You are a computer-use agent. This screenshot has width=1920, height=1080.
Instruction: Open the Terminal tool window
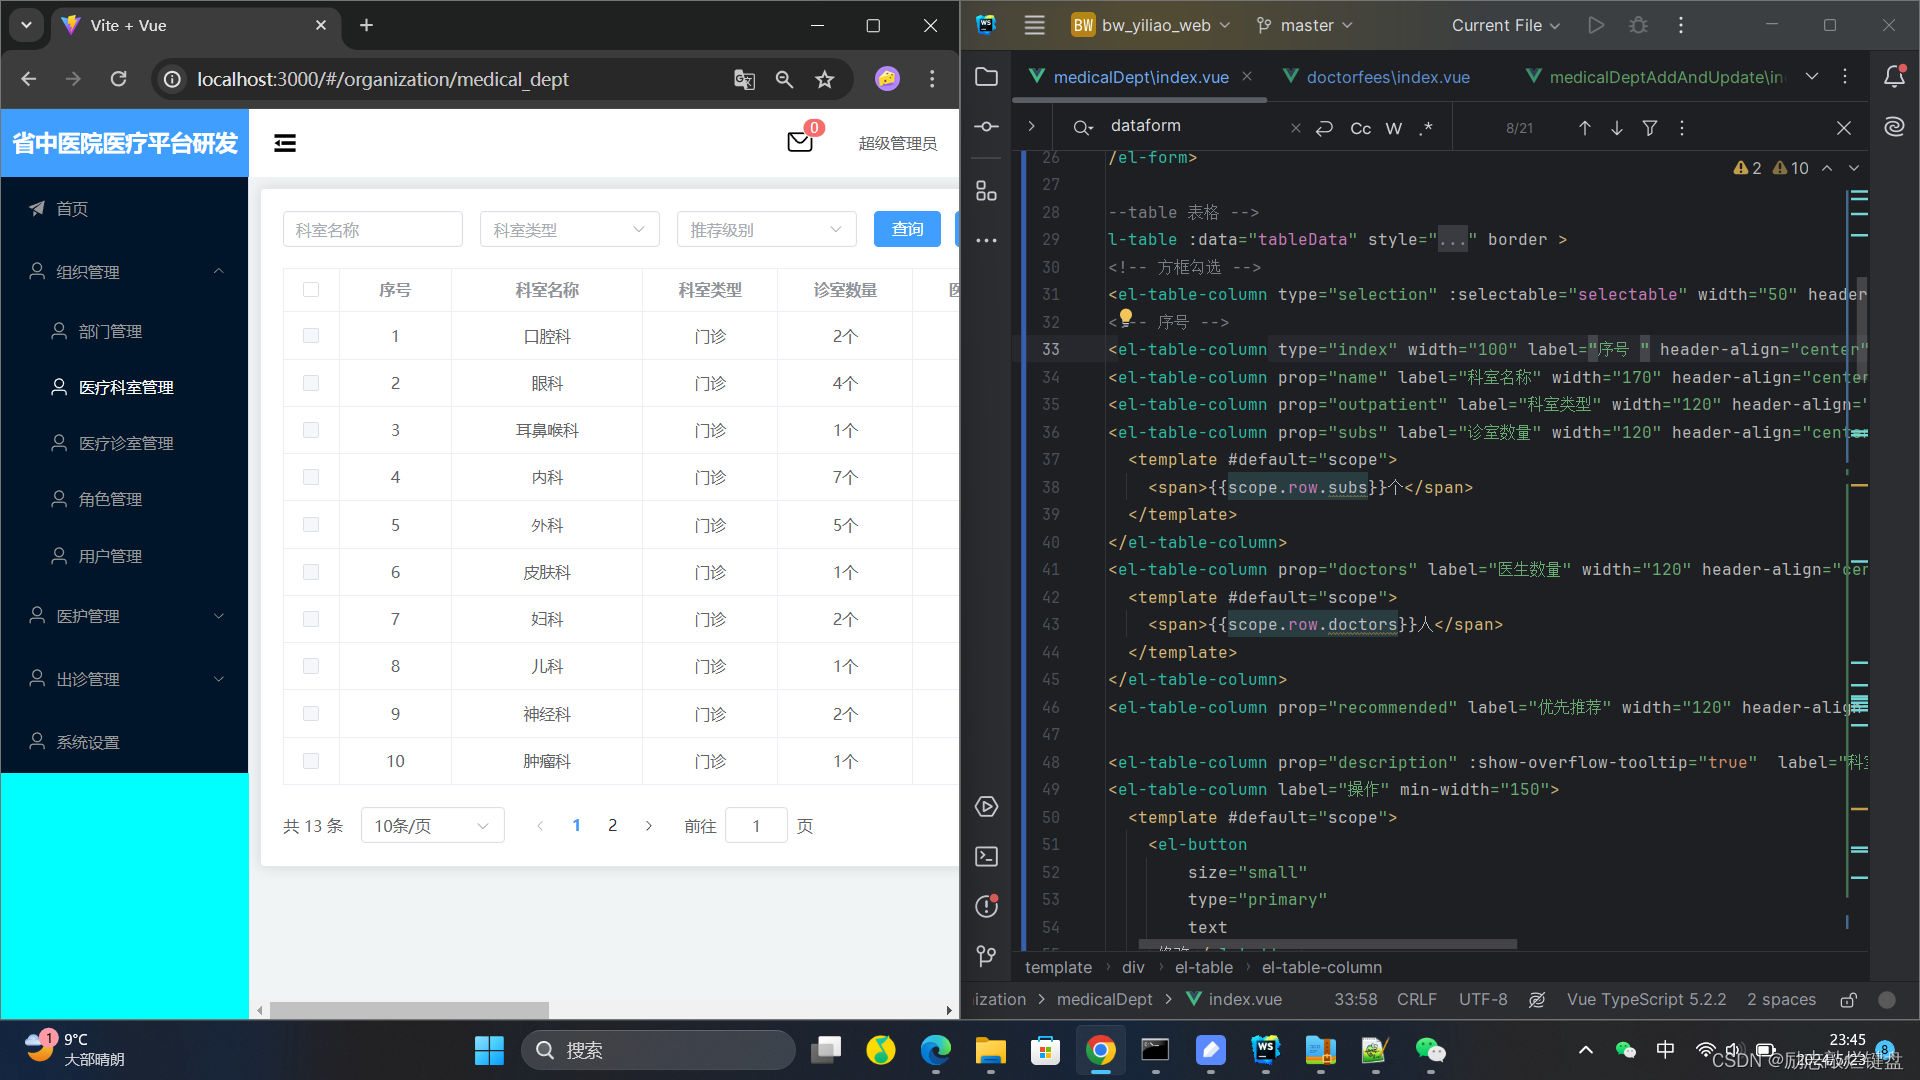pos(987,856)
